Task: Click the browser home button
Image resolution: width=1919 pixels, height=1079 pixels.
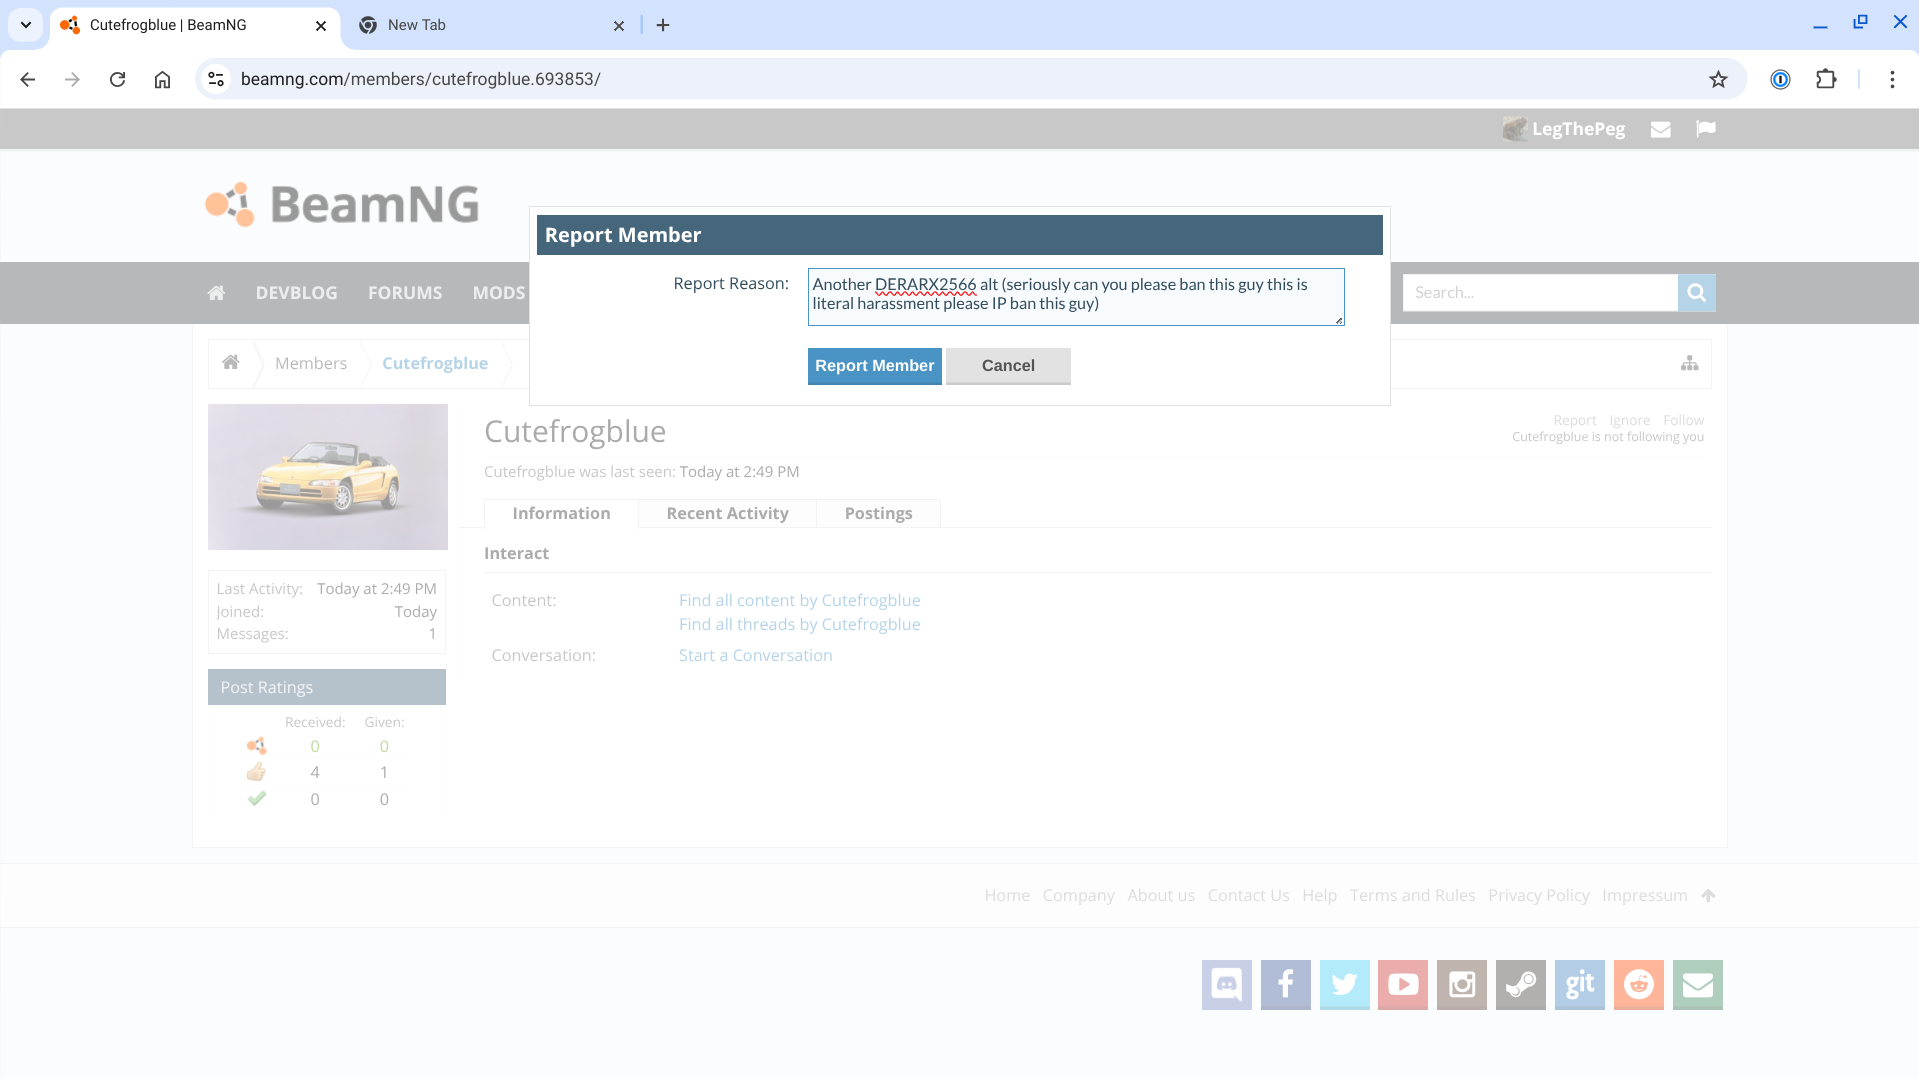Action: tap(162, 79)
